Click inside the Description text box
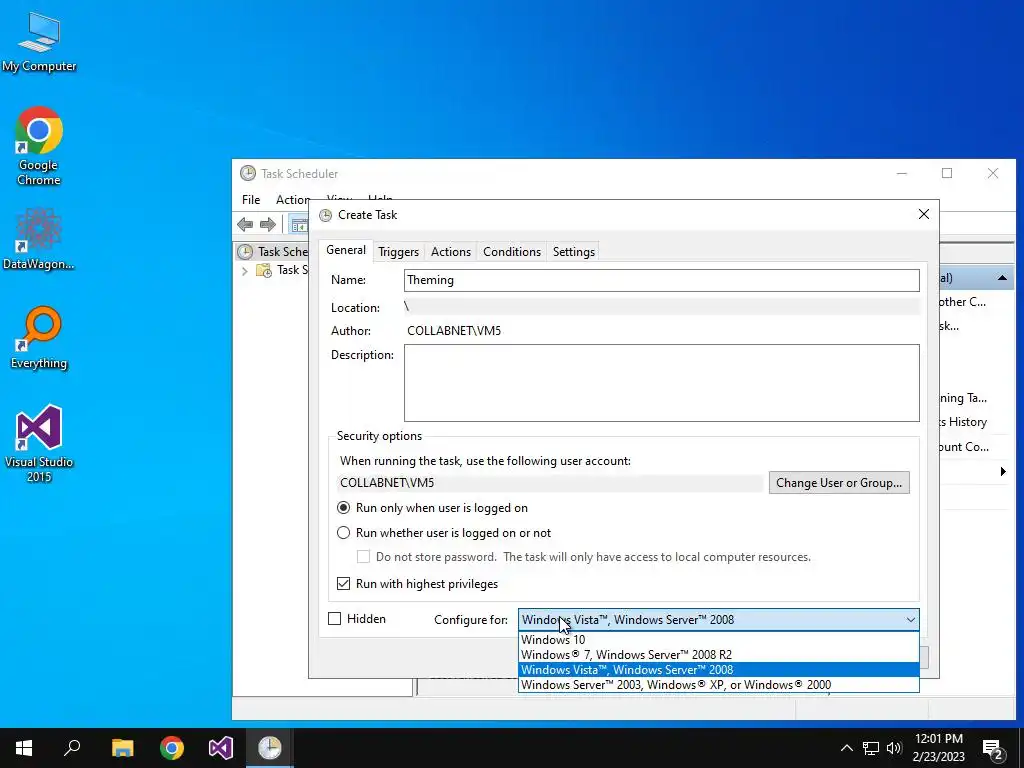Screen dimensions: 1024x768 [x=662, y=383]
